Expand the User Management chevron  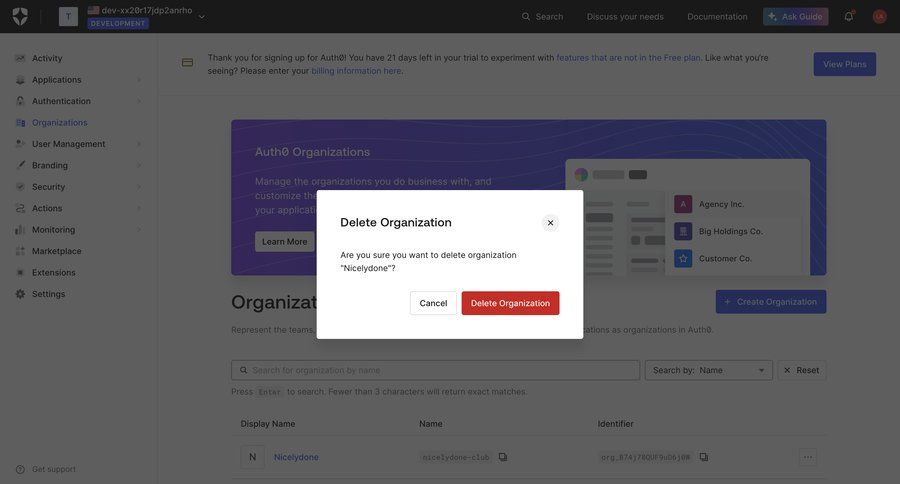click(139, 144)
